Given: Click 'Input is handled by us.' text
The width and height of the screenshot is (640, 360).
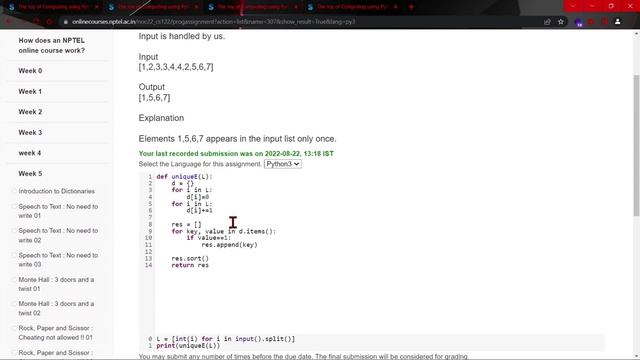Looking at the screenshot, I should pyautogui.click(x=182, y=36).
